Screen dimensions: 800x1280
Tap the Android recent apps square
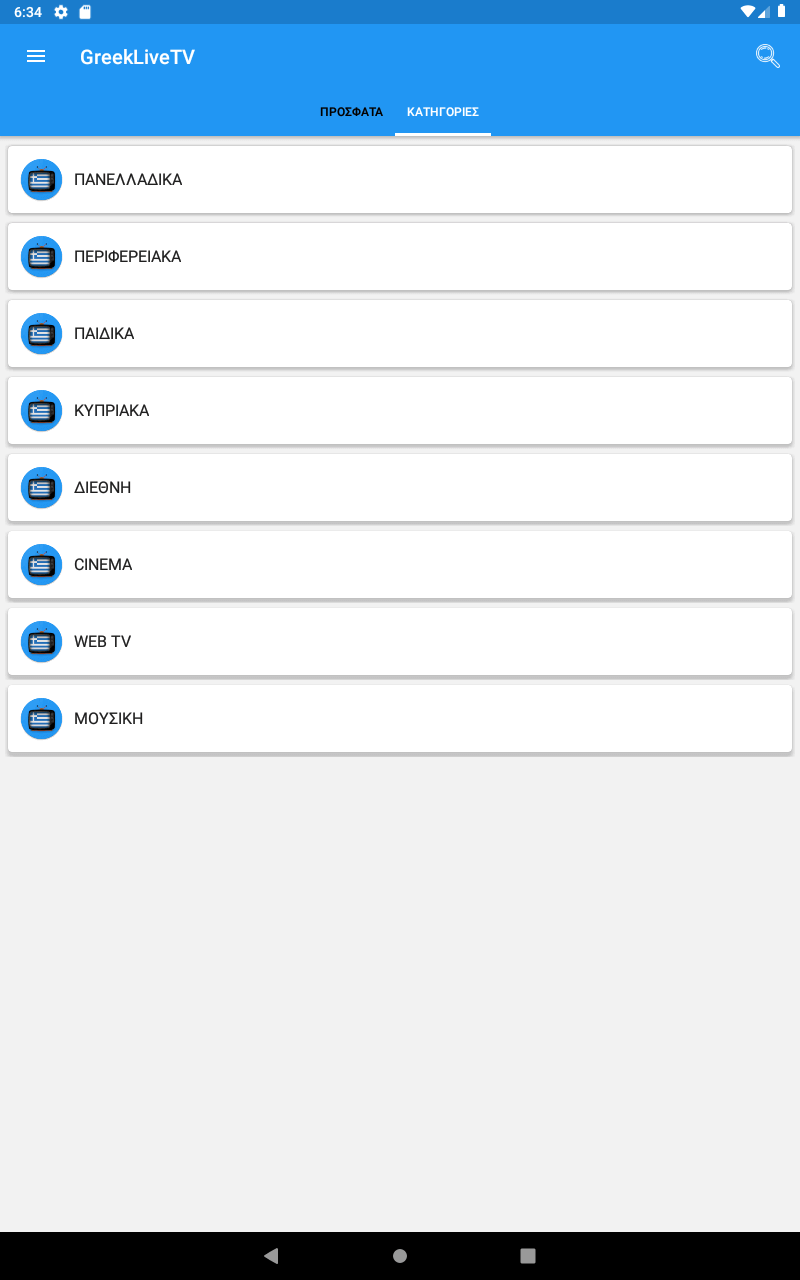coord(528,1256)
